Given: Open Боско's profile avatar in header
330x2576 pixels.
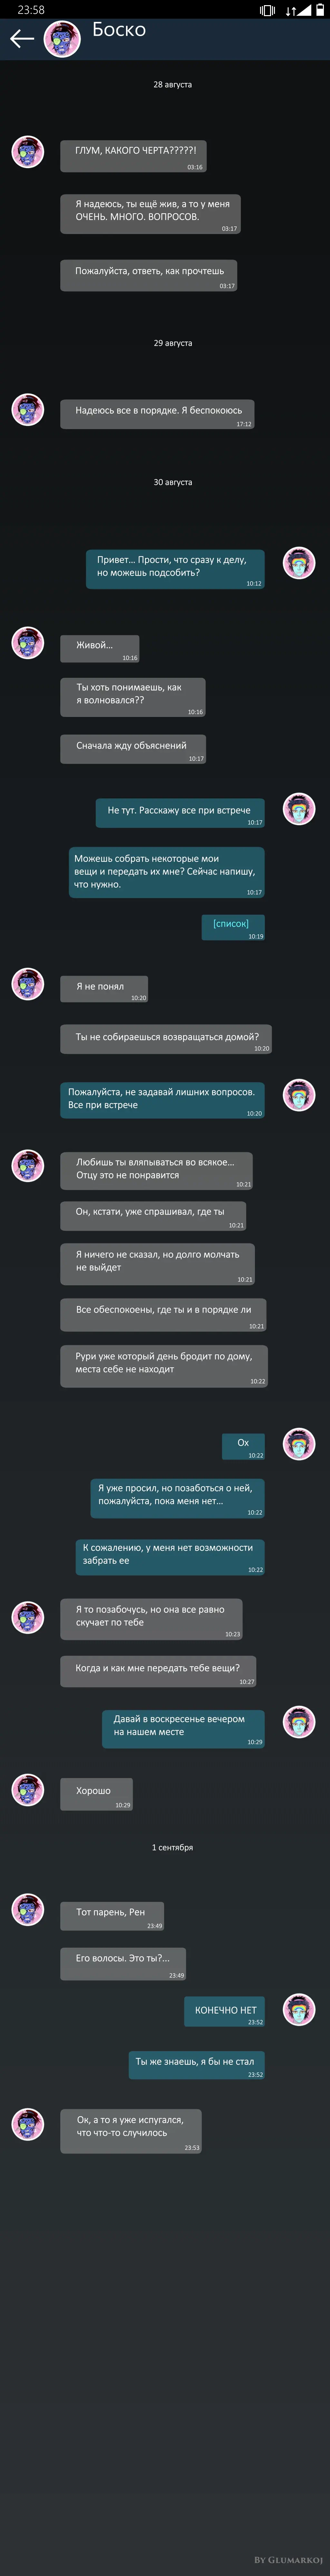Looking at the screenshot, I should click(62, 39).
